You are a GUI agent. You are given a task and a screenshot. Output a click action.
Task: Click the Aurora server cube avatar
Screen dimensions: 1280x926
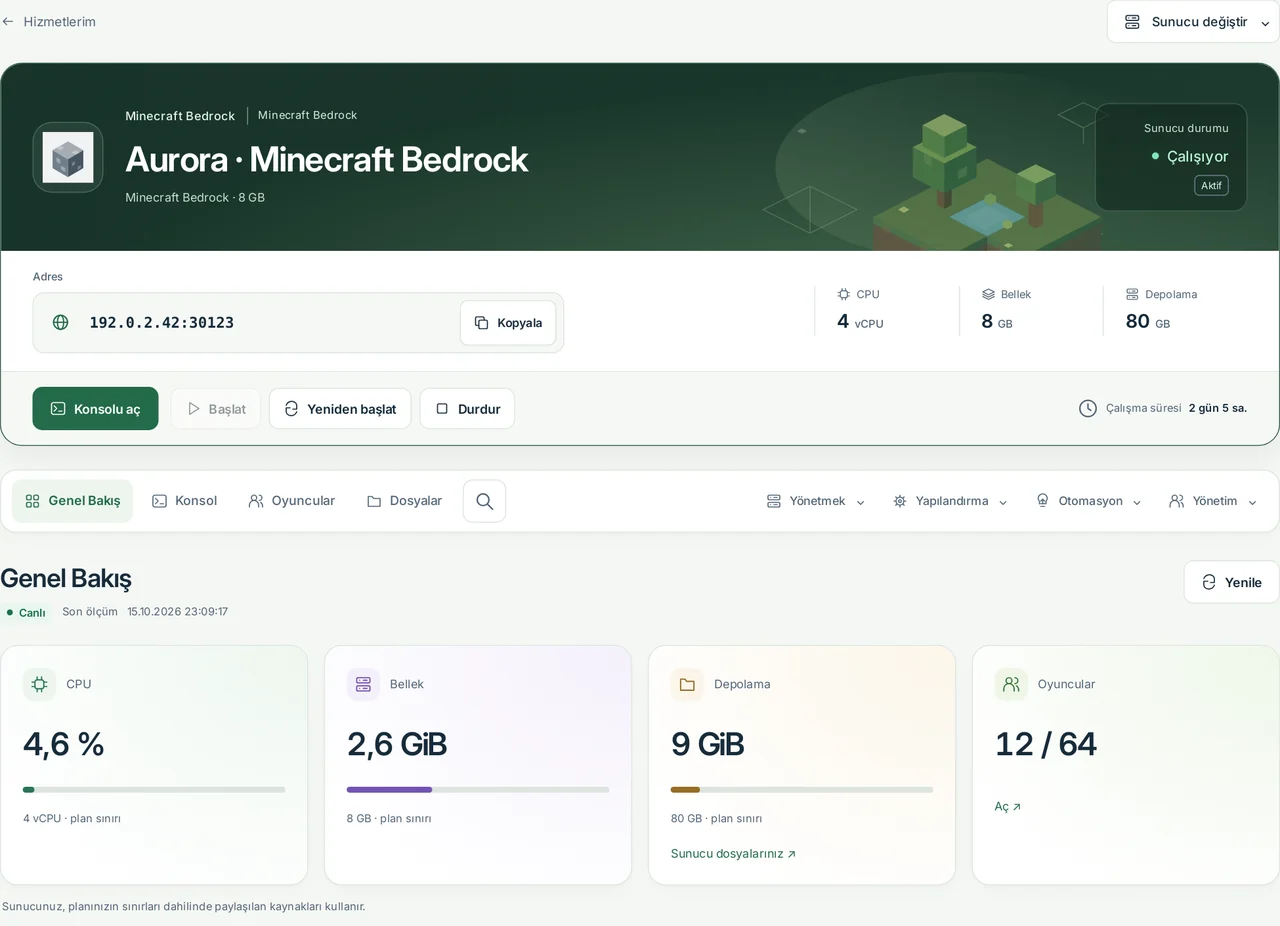(x=68, y=157)
